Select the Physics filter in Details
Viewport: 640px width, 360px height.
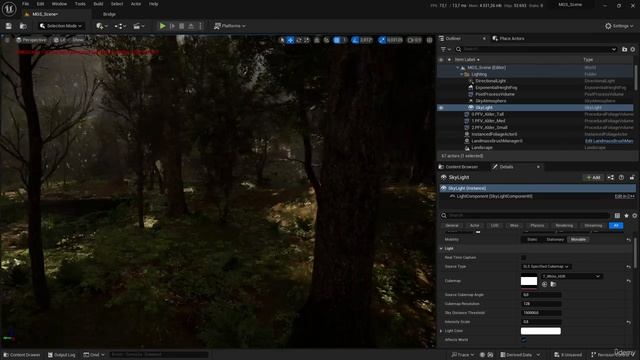[x=537, y=226]
